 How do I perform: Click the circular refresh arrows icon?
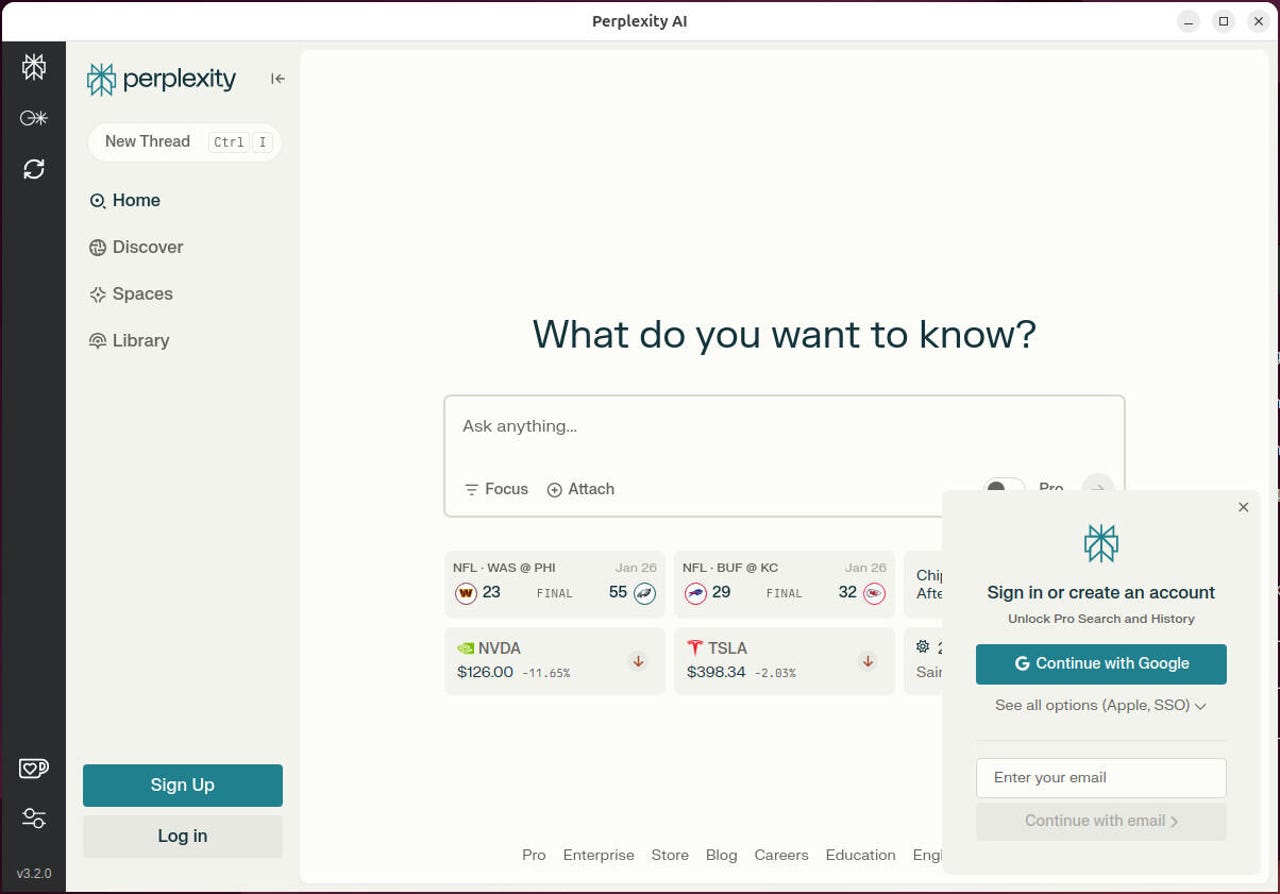(x=34, y=169)
